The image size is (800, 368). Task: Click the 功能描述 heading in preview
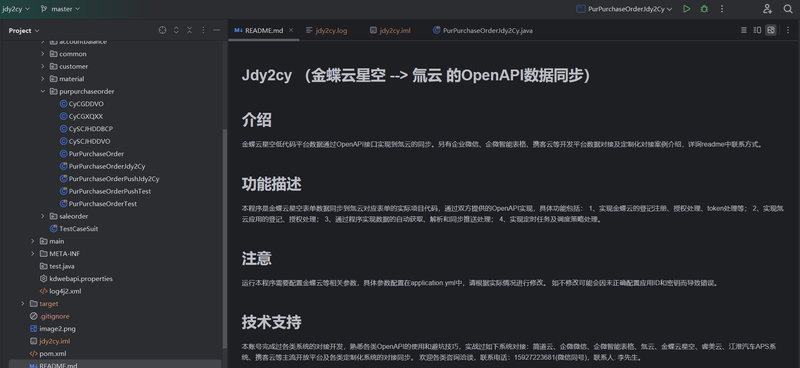click(x=272, y=184)
